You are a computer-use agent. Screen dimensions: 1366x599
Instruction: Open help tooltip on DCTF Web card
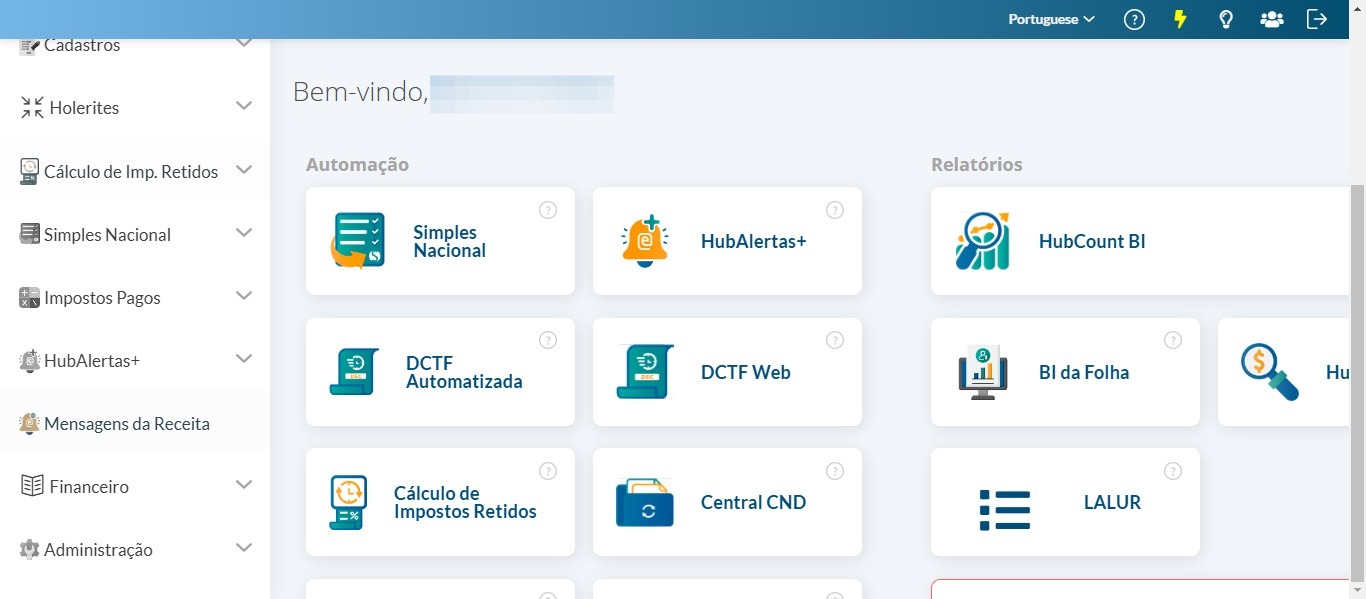835,340
